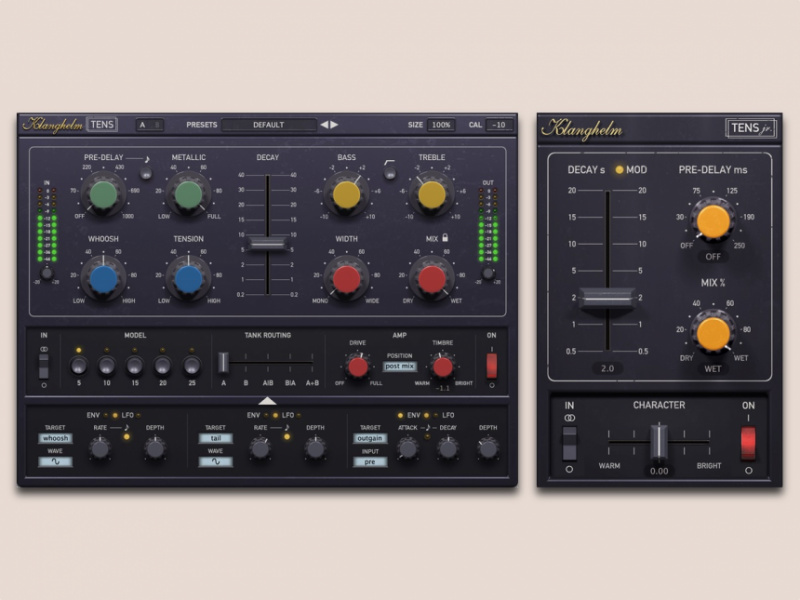Open the WAVE selector under tail target
The width and height of the screenshot is (800, 600).
216,462
